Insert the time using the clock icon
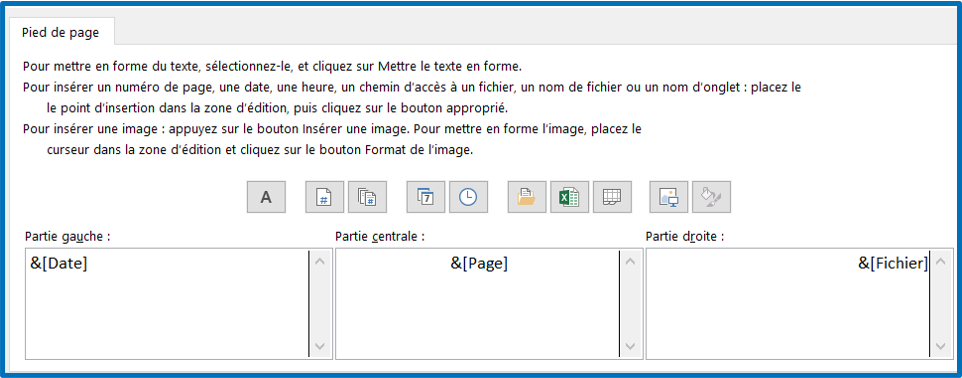Screen dimensions: 962x378 [x=468, y=197]
